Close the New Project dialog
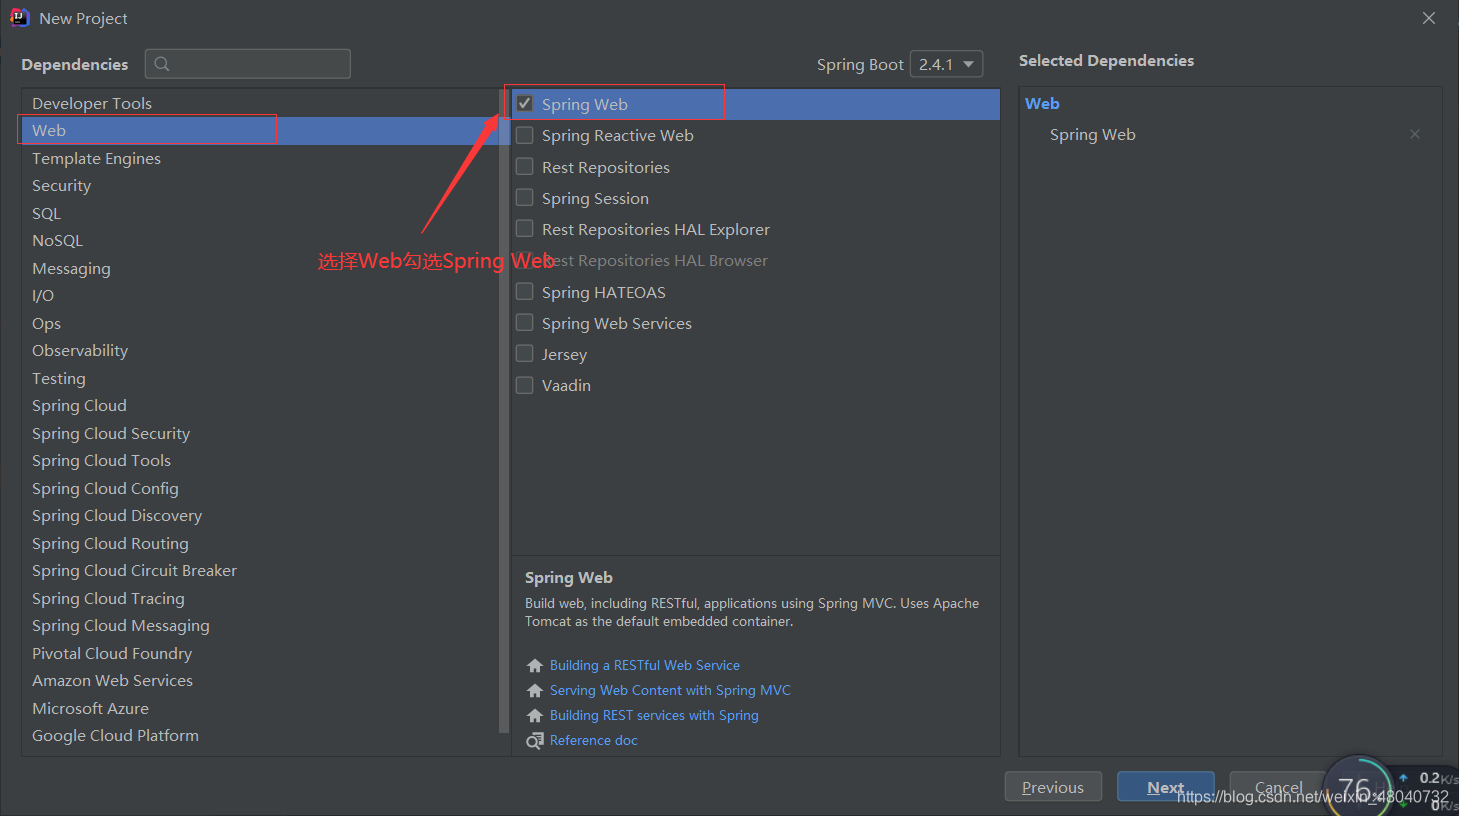The height and width of the screenshot is (816, 1459). 1429,18
